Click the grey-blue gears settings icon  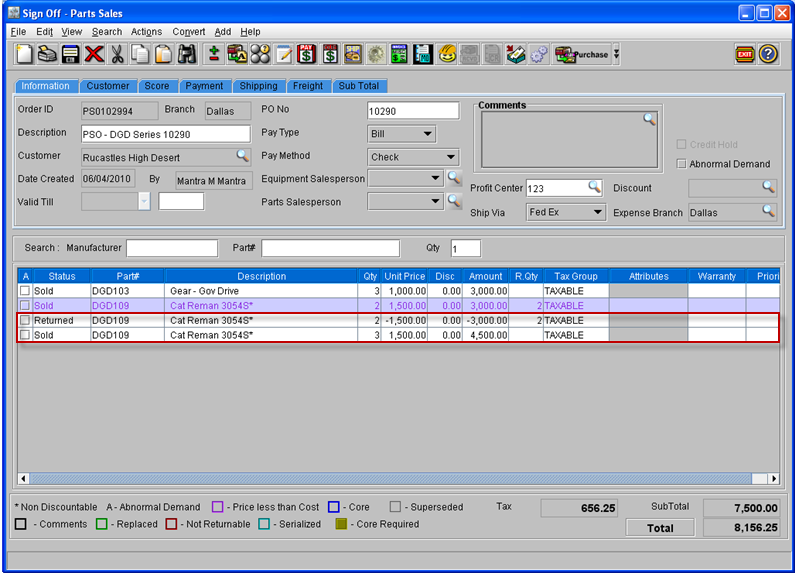pyautogui.click(x=539, y=54)
